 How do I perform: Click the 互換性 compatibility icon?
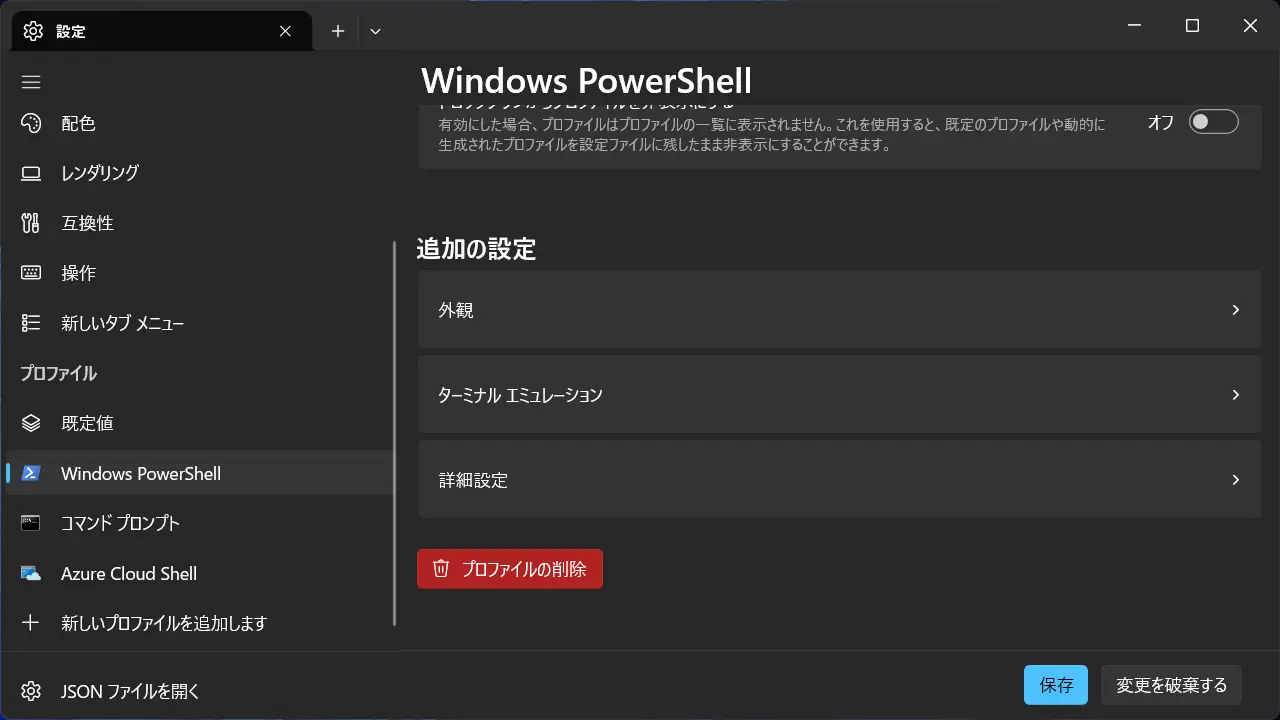[31, 223]
